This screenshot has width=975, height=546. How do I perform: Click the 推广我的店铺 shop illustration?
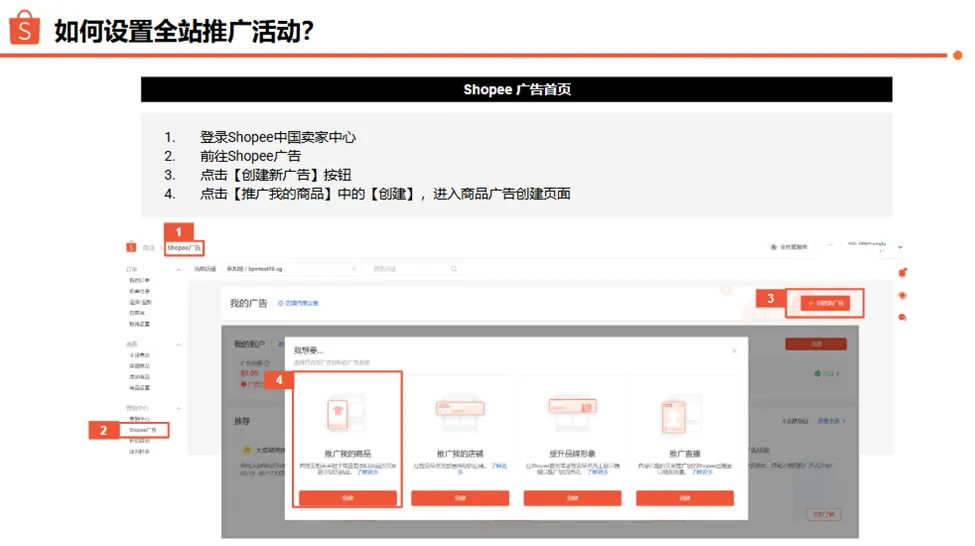460,412
